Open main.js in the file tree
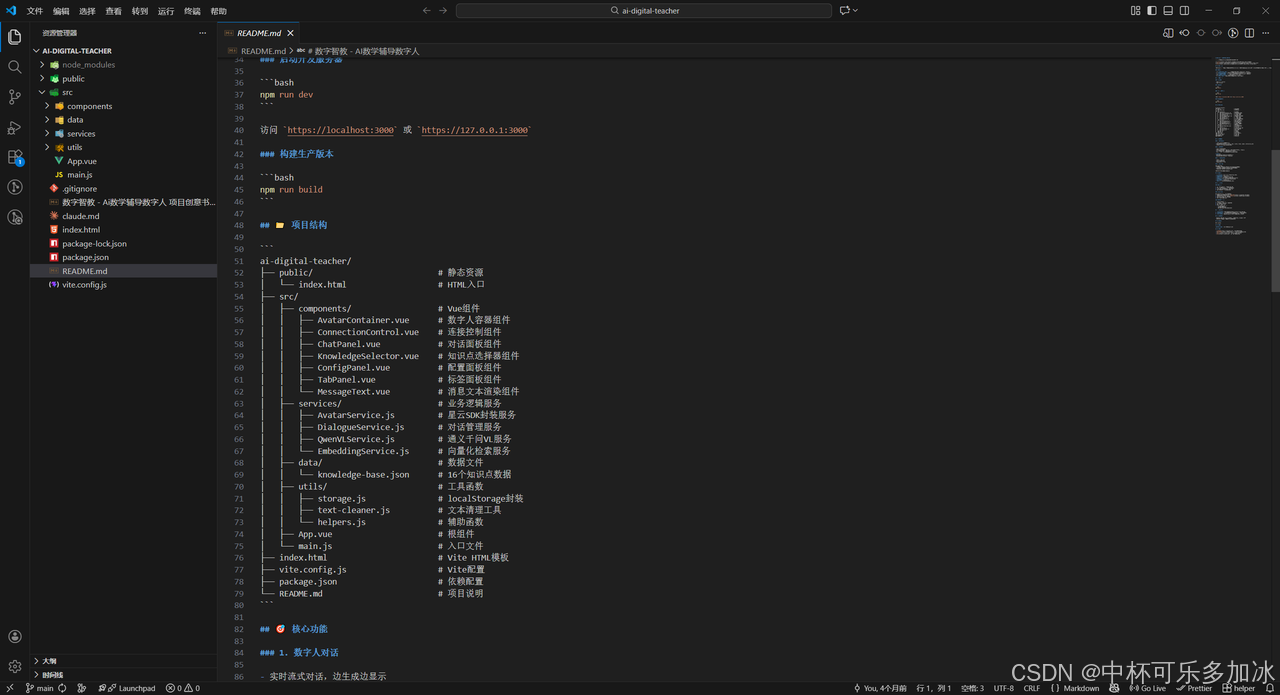 [123, 175]
